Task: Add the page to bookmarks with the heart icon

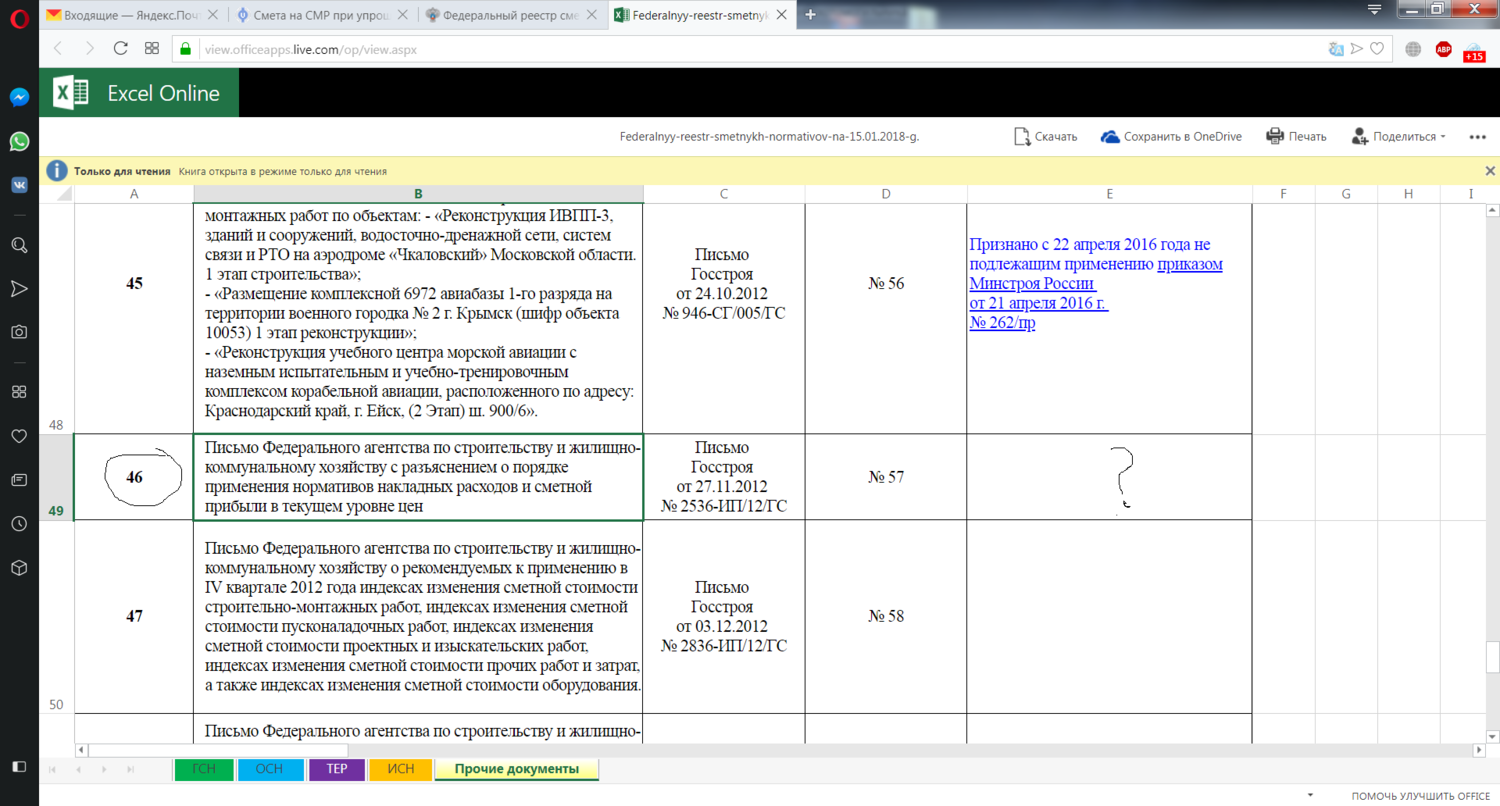Action: (x=1376, y=48)
